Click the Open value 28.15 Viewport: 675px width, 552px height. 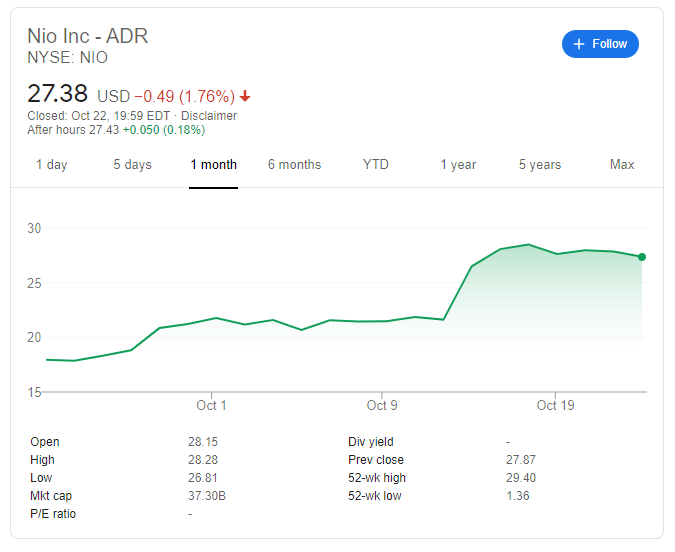click(203, 442)
